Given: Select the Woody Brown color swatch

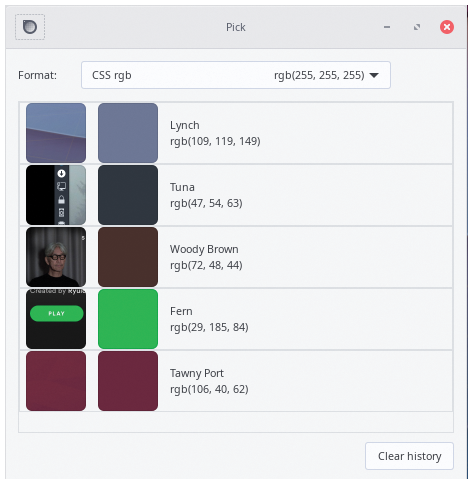Looking at the screenshot, I should pos(128,257).
